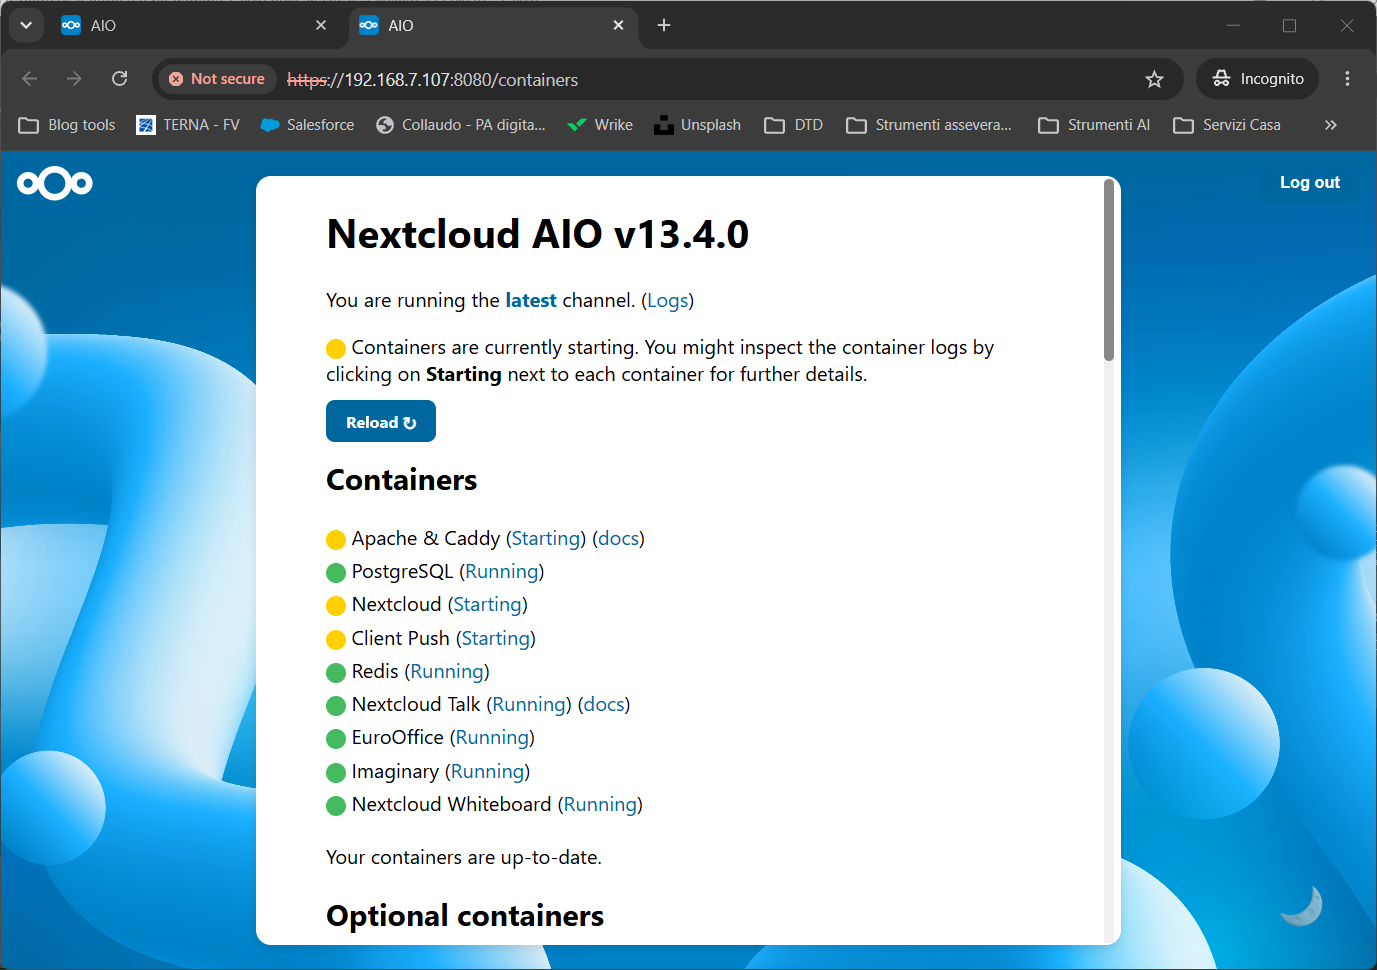Screen dimensions: 1377x970
Task: Open the Salesforce bookmark
Action: (x=307, y=125)
